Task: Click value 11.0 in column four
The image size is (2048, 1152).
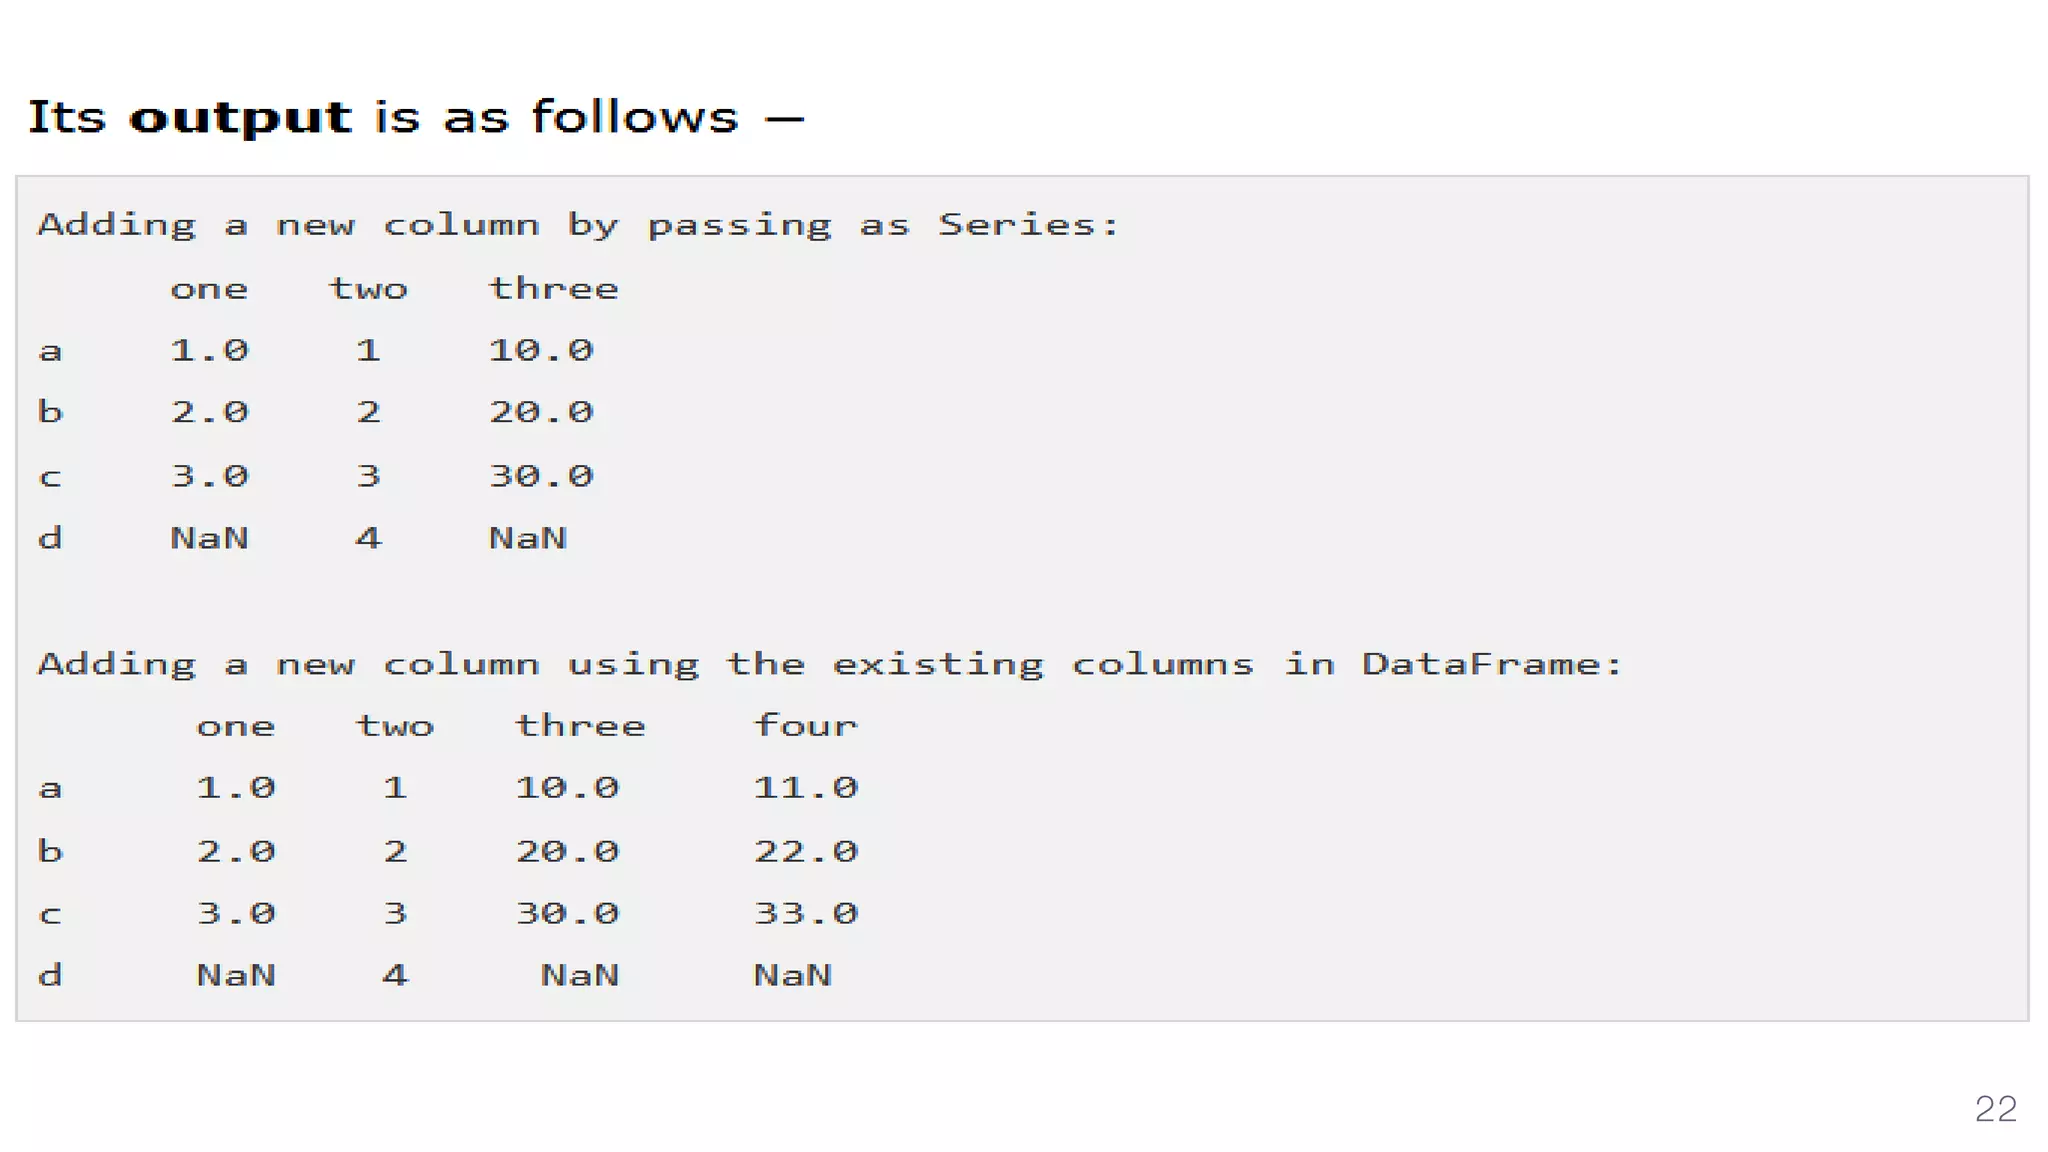Action: [806, 788]
